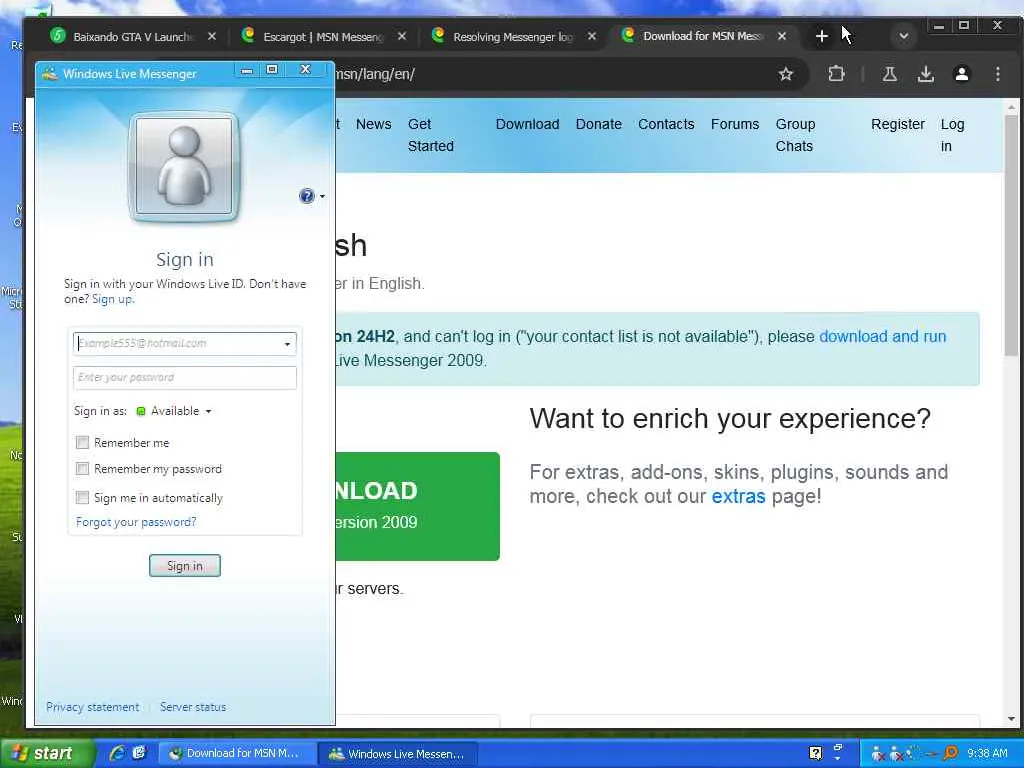Click the orange magnifier tray icon
The height and width of the screenshot is (768, 1024).
[x=951, y=753]
